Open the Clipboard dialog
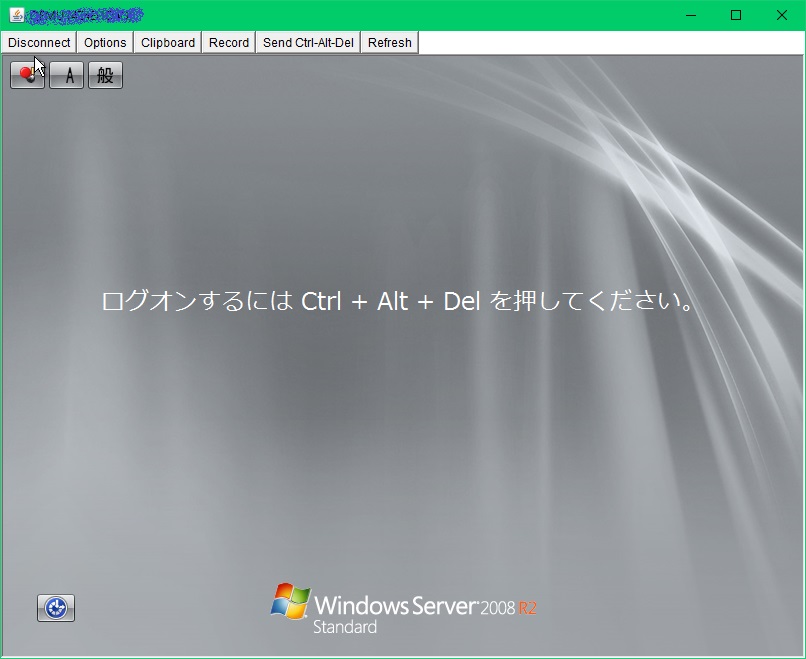Viewport: 806px width, 659px height. click(168, 43)
